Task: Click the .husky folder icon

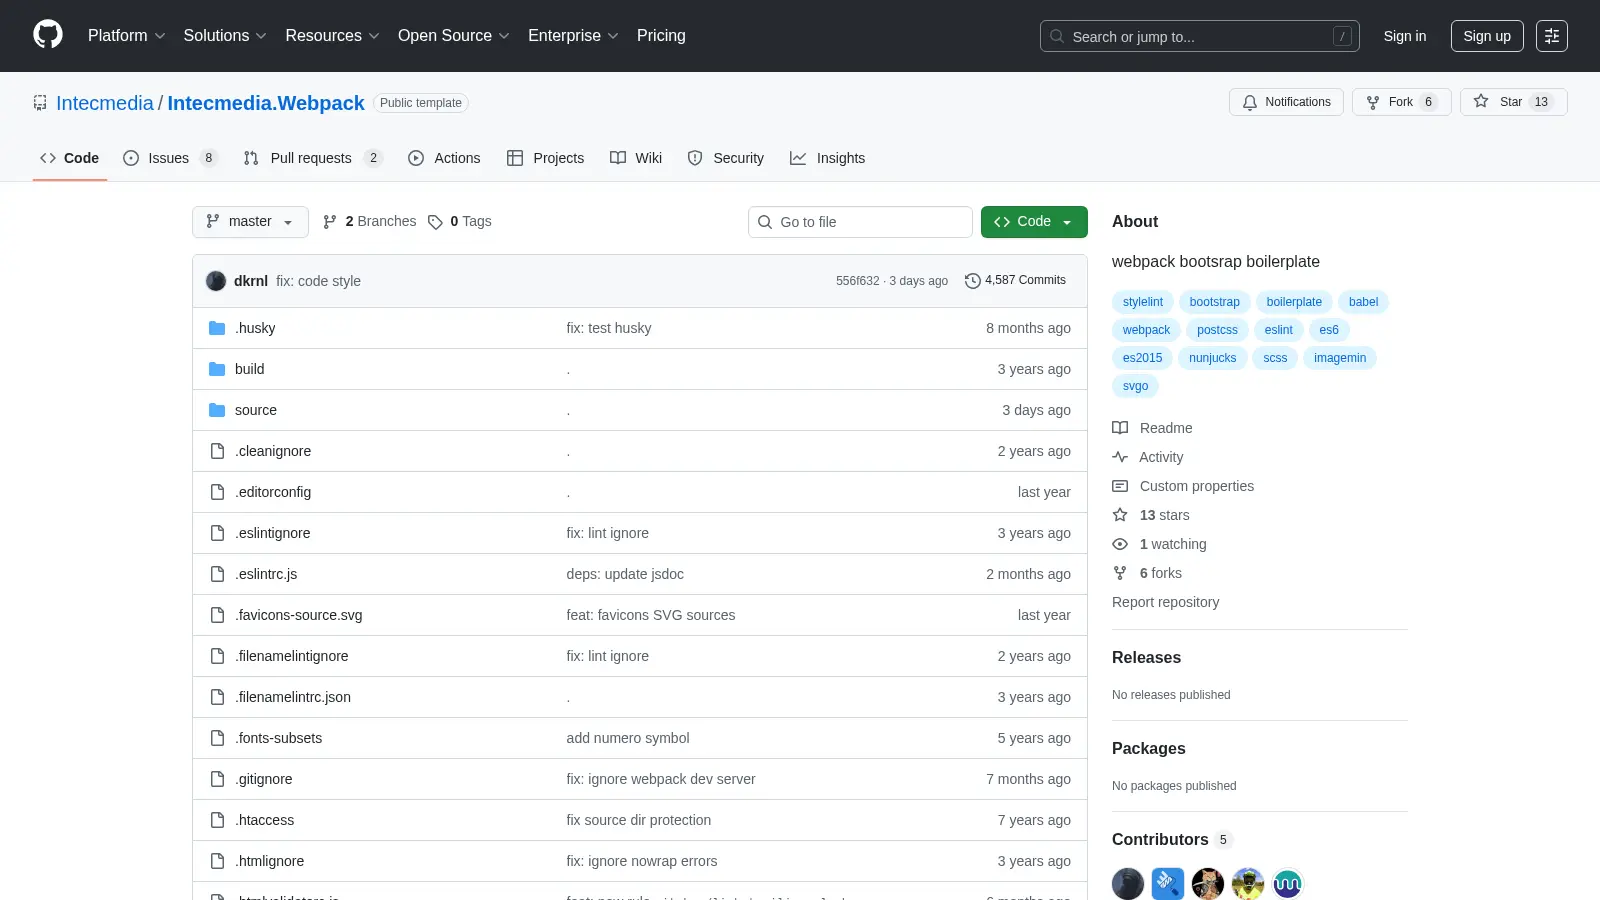Action: (217, 328)
